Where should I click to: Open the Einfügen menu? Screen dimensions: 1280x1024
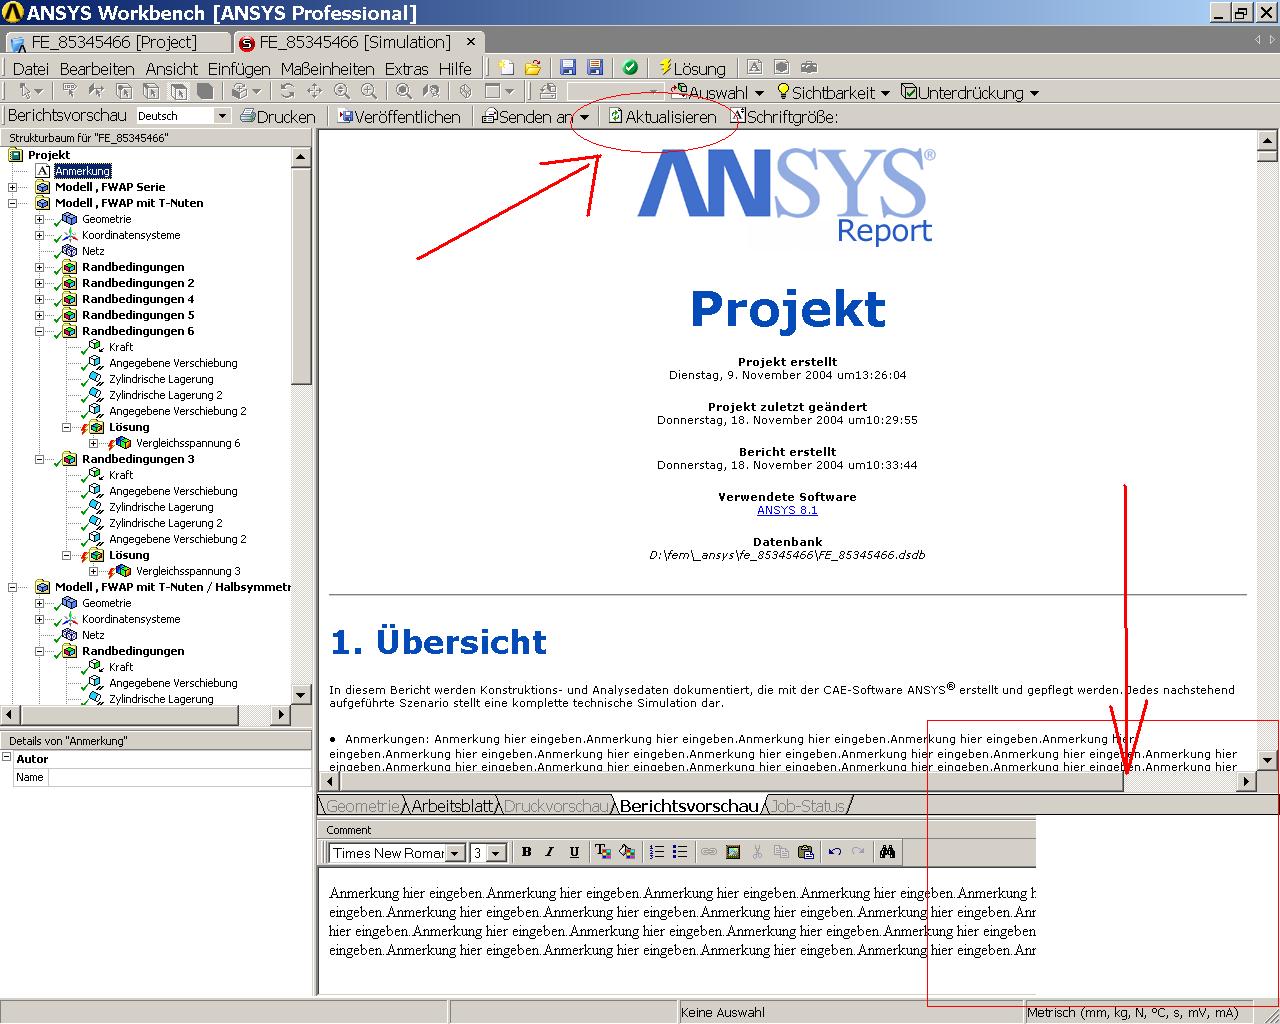click(x=239, y=69)
